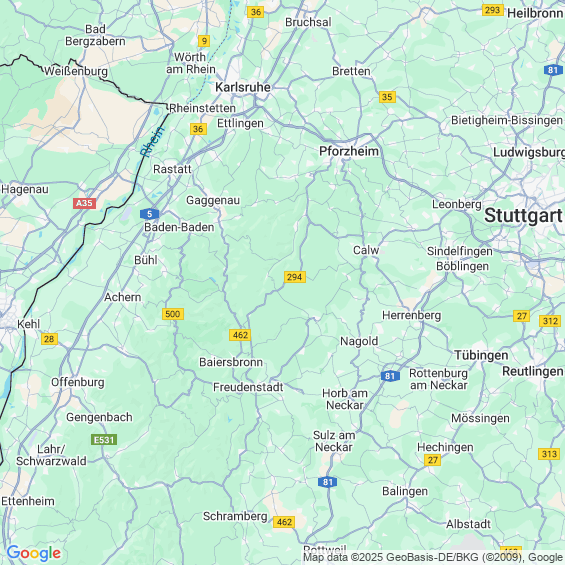This screenshot has height=565, width=565.
Task: Select the Karlsruhe city label
Action: [x=243, y=87]
